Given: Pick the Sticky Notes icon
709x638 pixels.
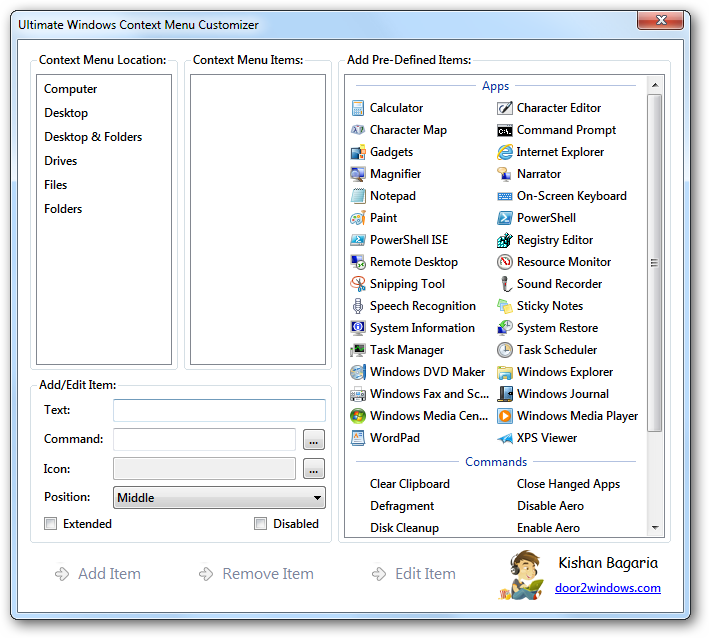Looking at the screenshot, I should pos(506,306).
